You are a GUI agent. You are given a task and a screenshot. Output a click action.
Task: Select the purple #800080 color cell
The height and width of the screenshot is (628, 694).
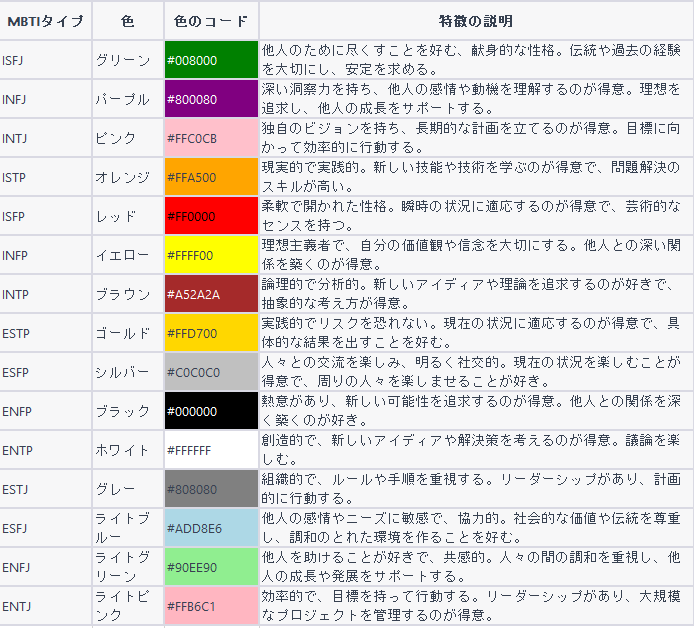[211, 99]
